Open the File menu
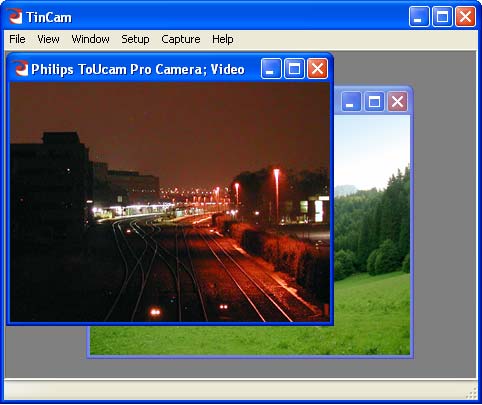 [17, 39]
